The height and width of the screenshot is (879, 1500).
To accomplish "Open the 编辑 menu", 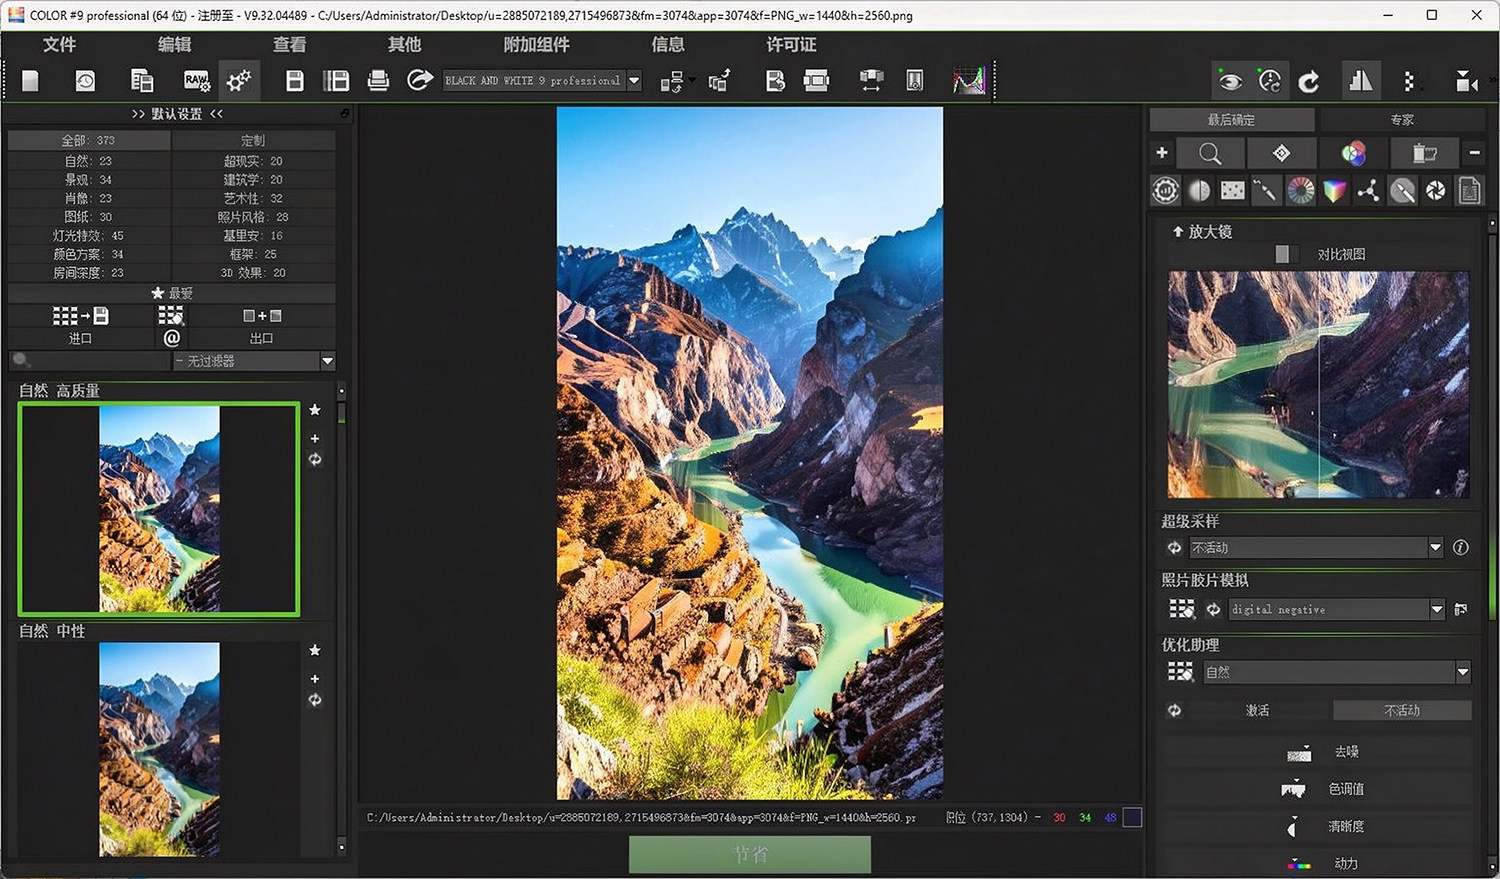I will tap(174, 44).
